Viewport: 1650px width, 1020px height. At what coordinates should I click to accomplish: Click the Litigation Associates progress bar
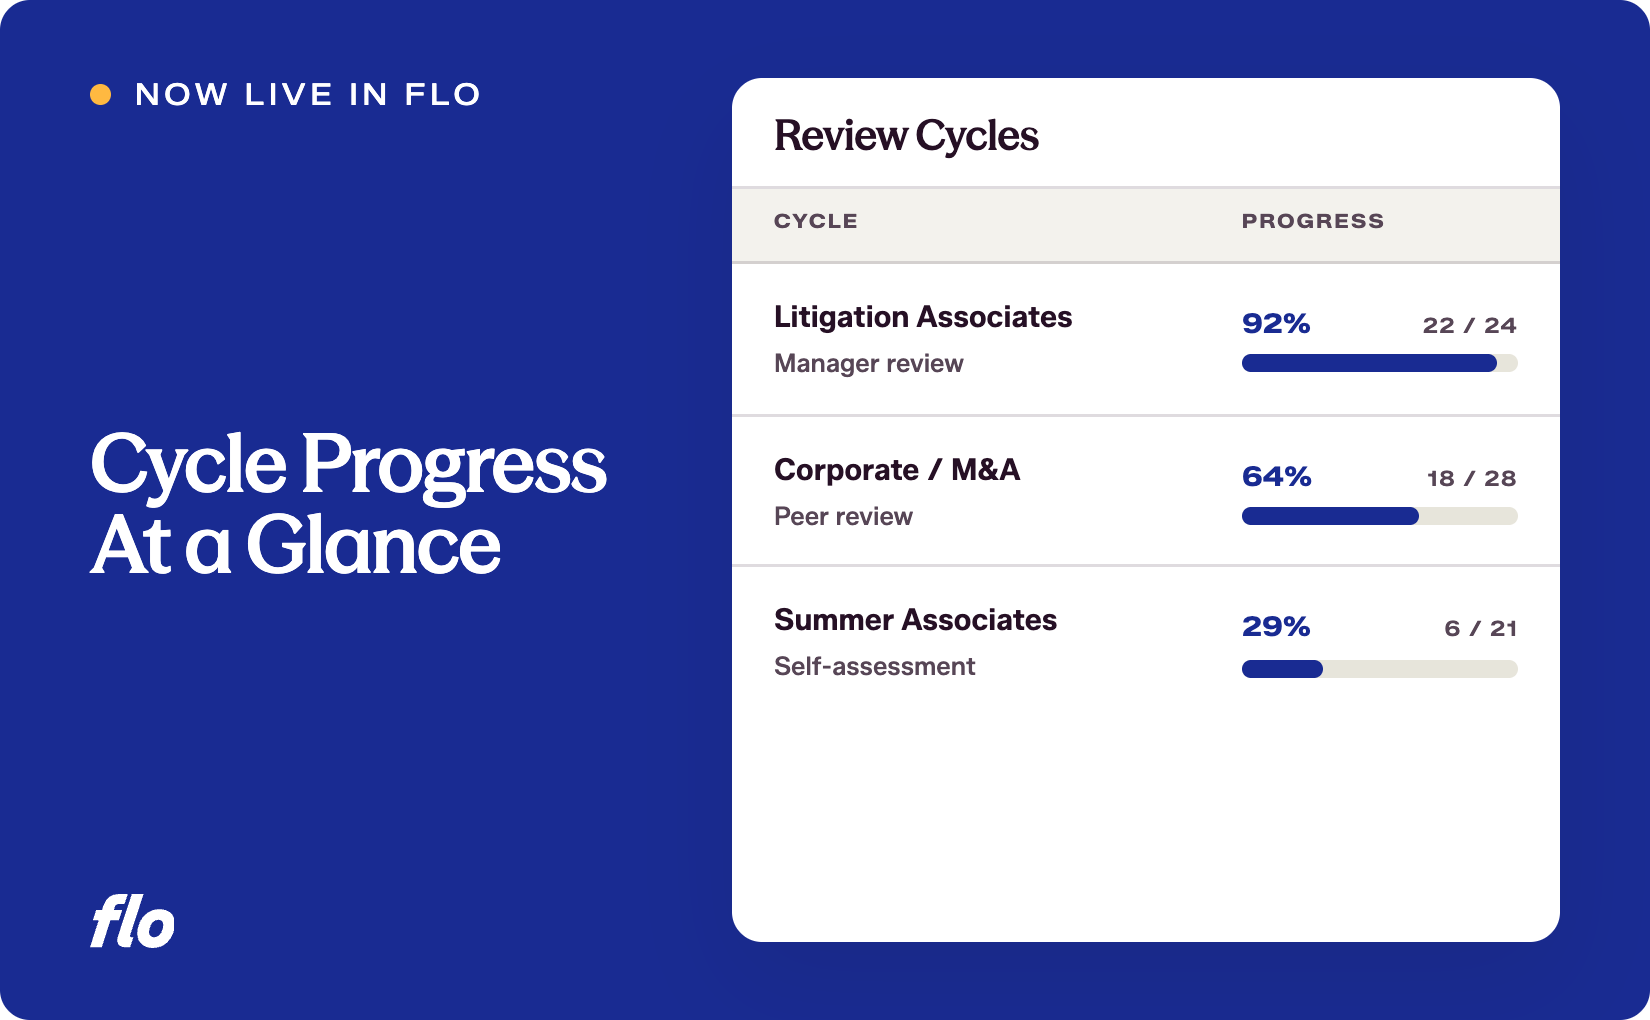pyautogui.click(x=1379, y=363)
